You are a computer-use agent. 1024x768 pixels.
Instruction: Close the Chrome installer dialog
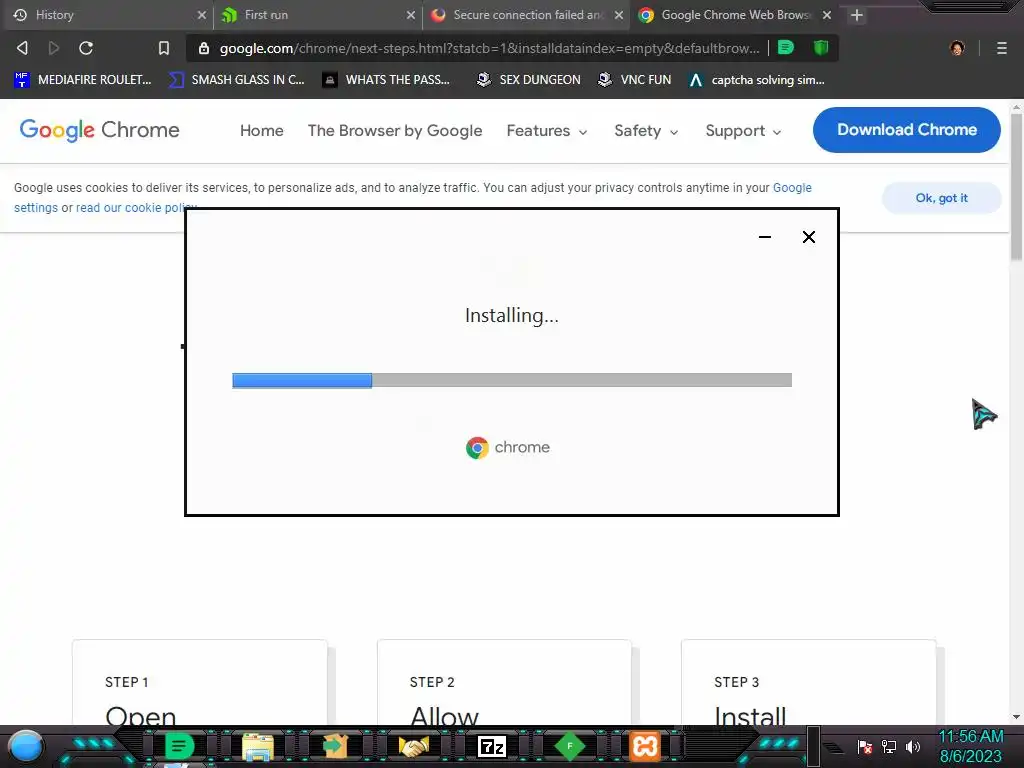tap(808, 237)
